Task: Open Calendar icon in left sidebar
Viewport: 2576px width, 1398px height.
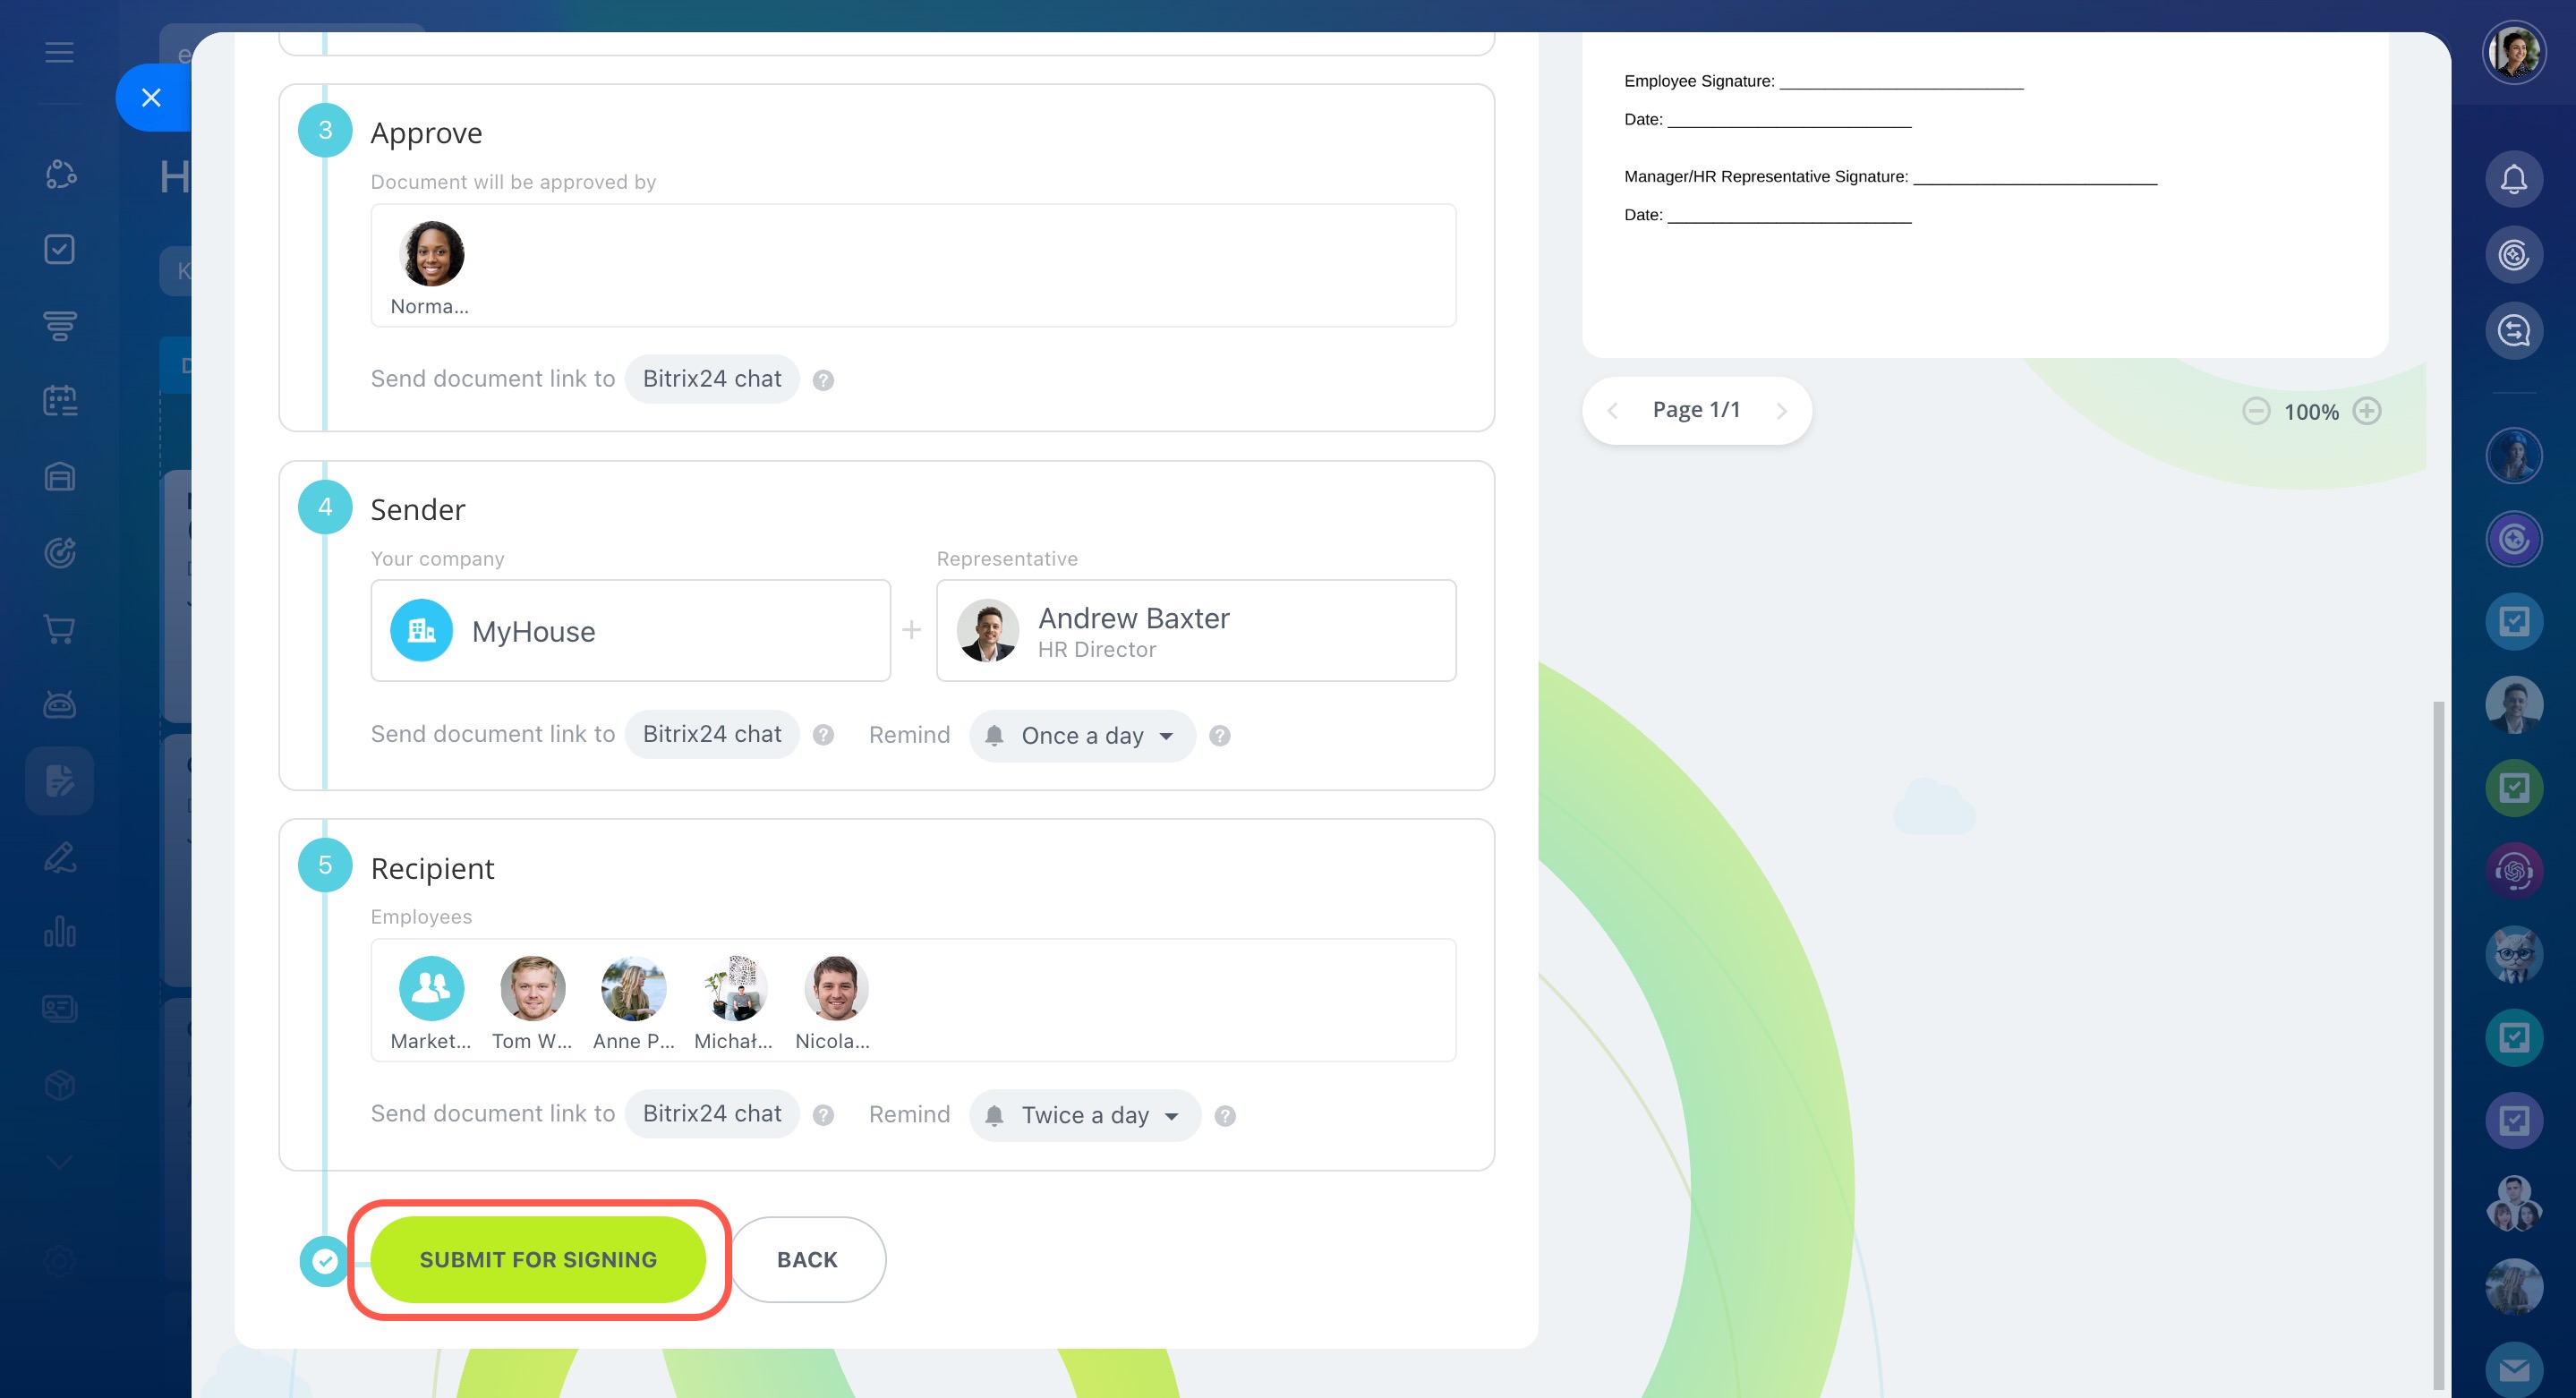Action: [x=59, y=401]
